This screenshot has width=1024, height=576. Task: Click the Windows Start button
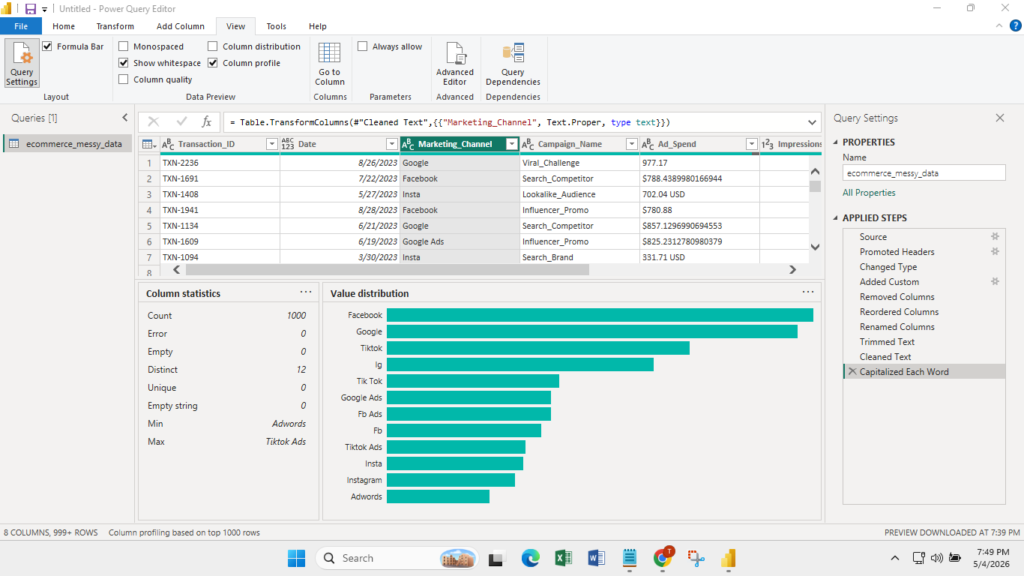pyautogui.click(x=296, y=558)
